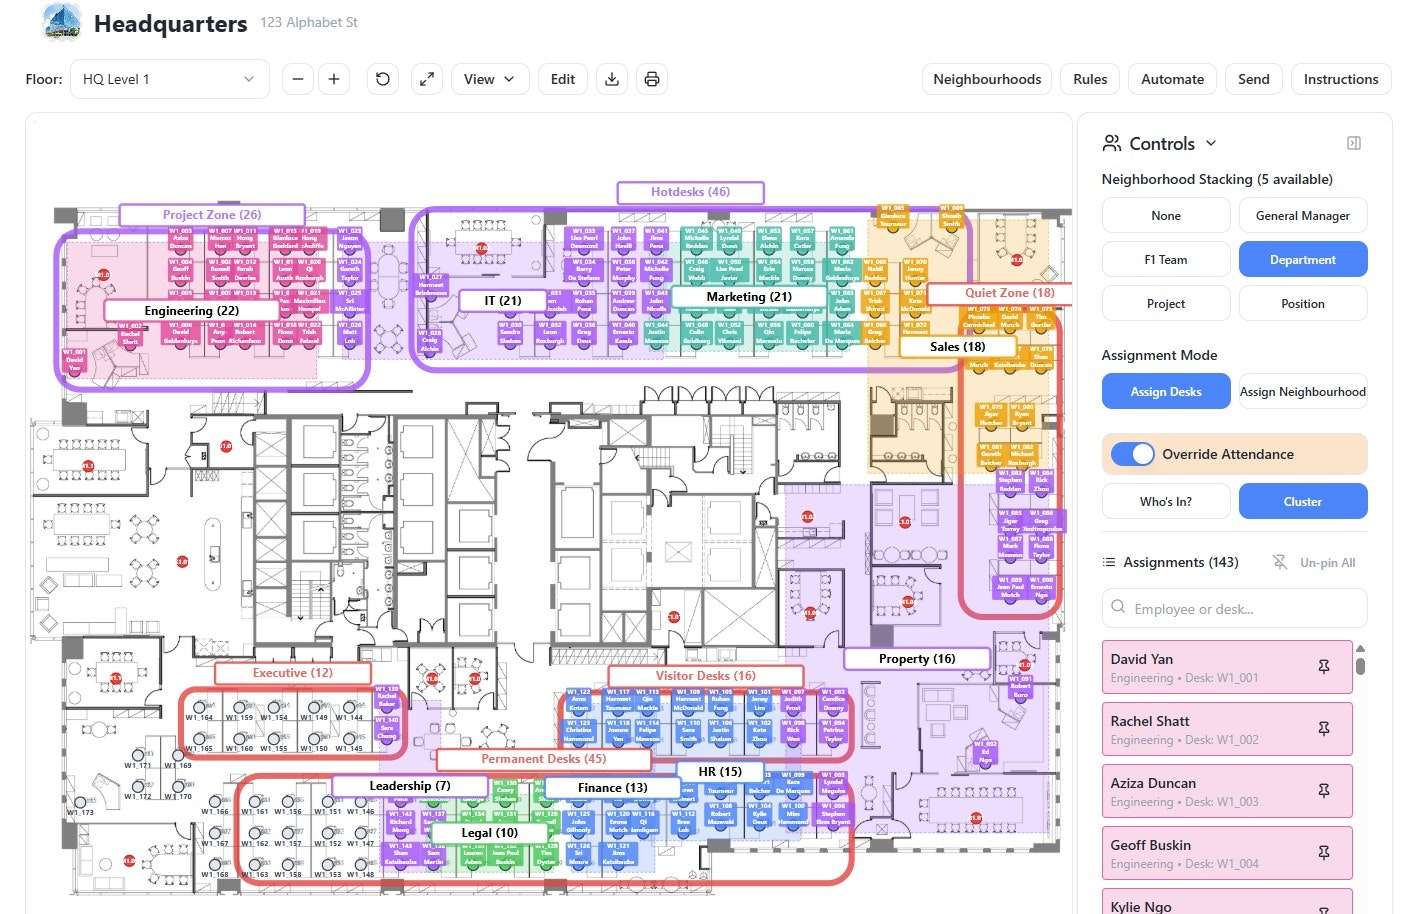Click the search magnifier icon
Screen dimensions: 1410x914
(1118, 608)
